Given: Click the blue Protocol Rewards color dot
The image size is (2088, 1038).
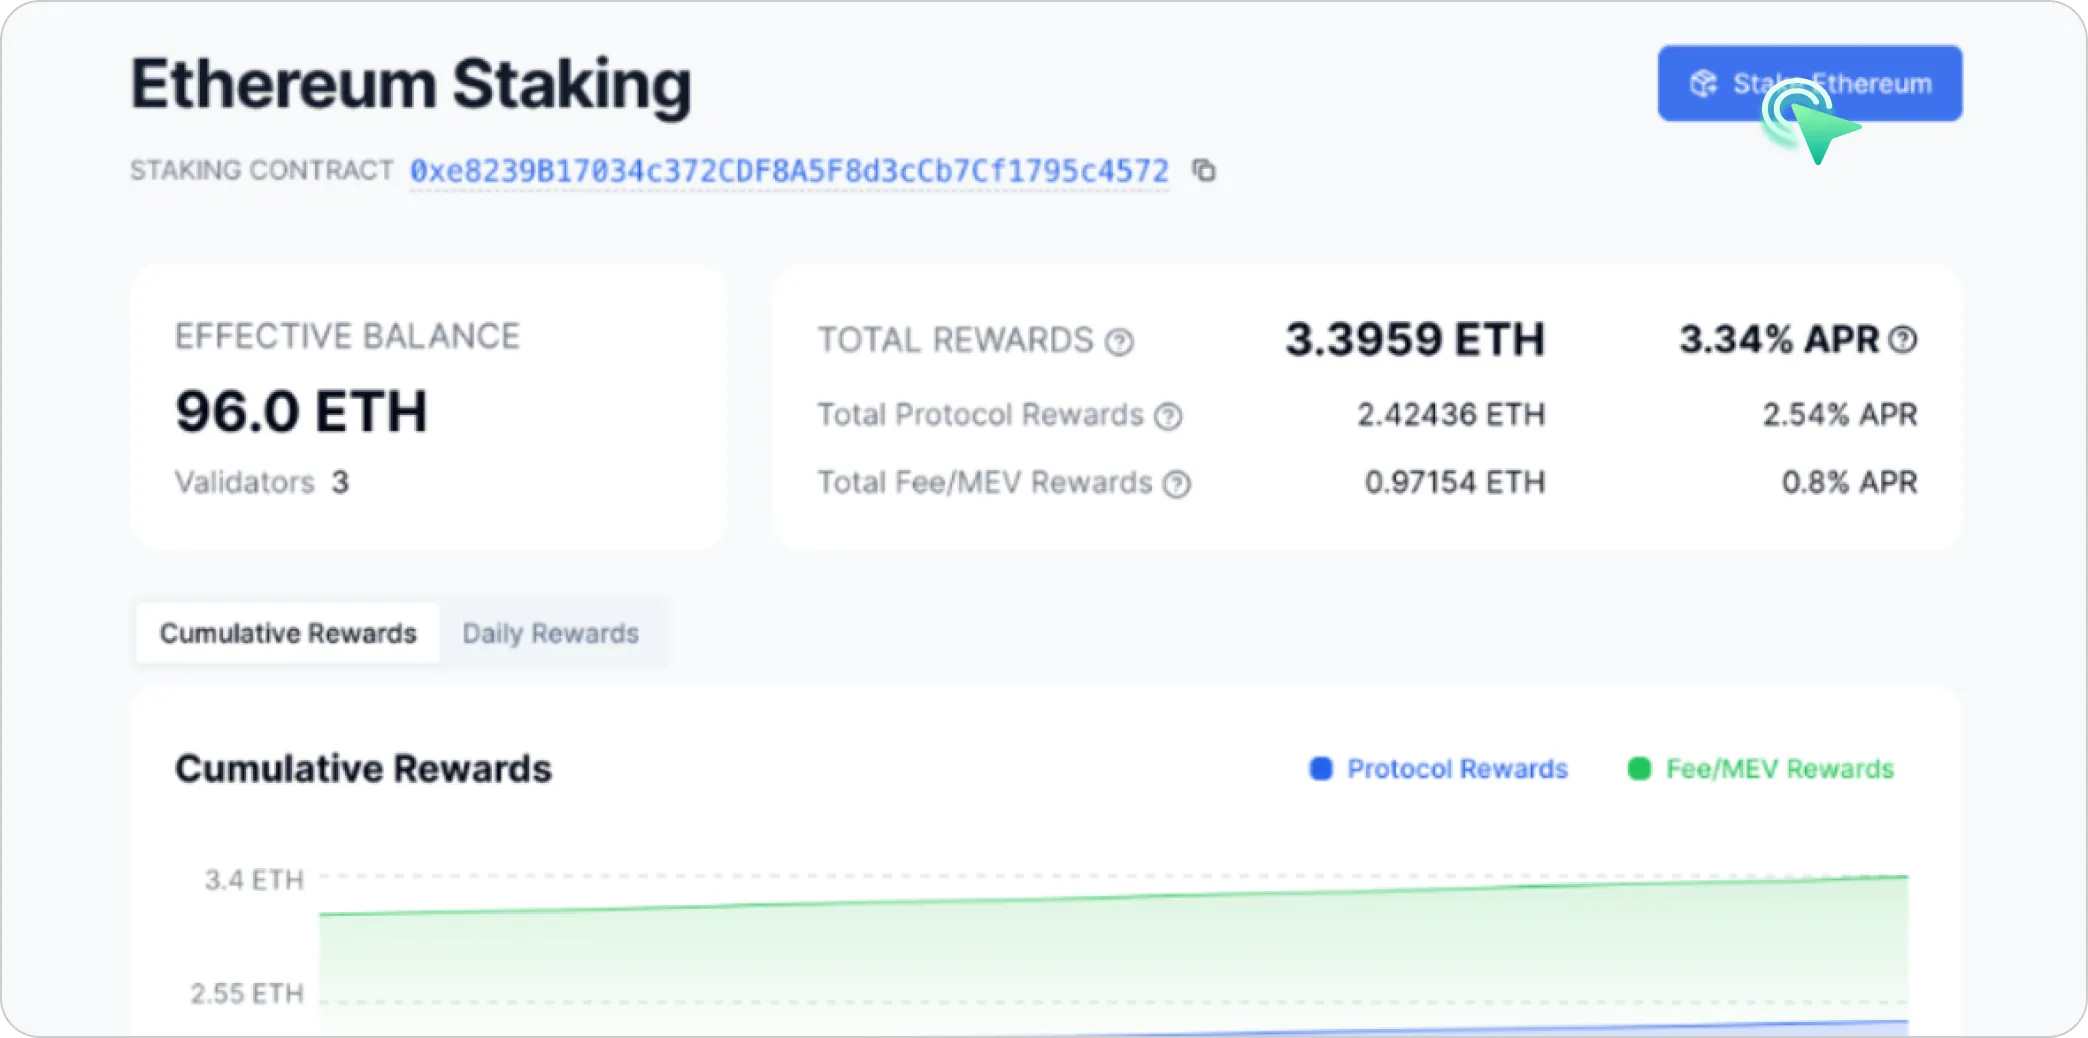Looking at the screenshot, I should [1321, 769].
